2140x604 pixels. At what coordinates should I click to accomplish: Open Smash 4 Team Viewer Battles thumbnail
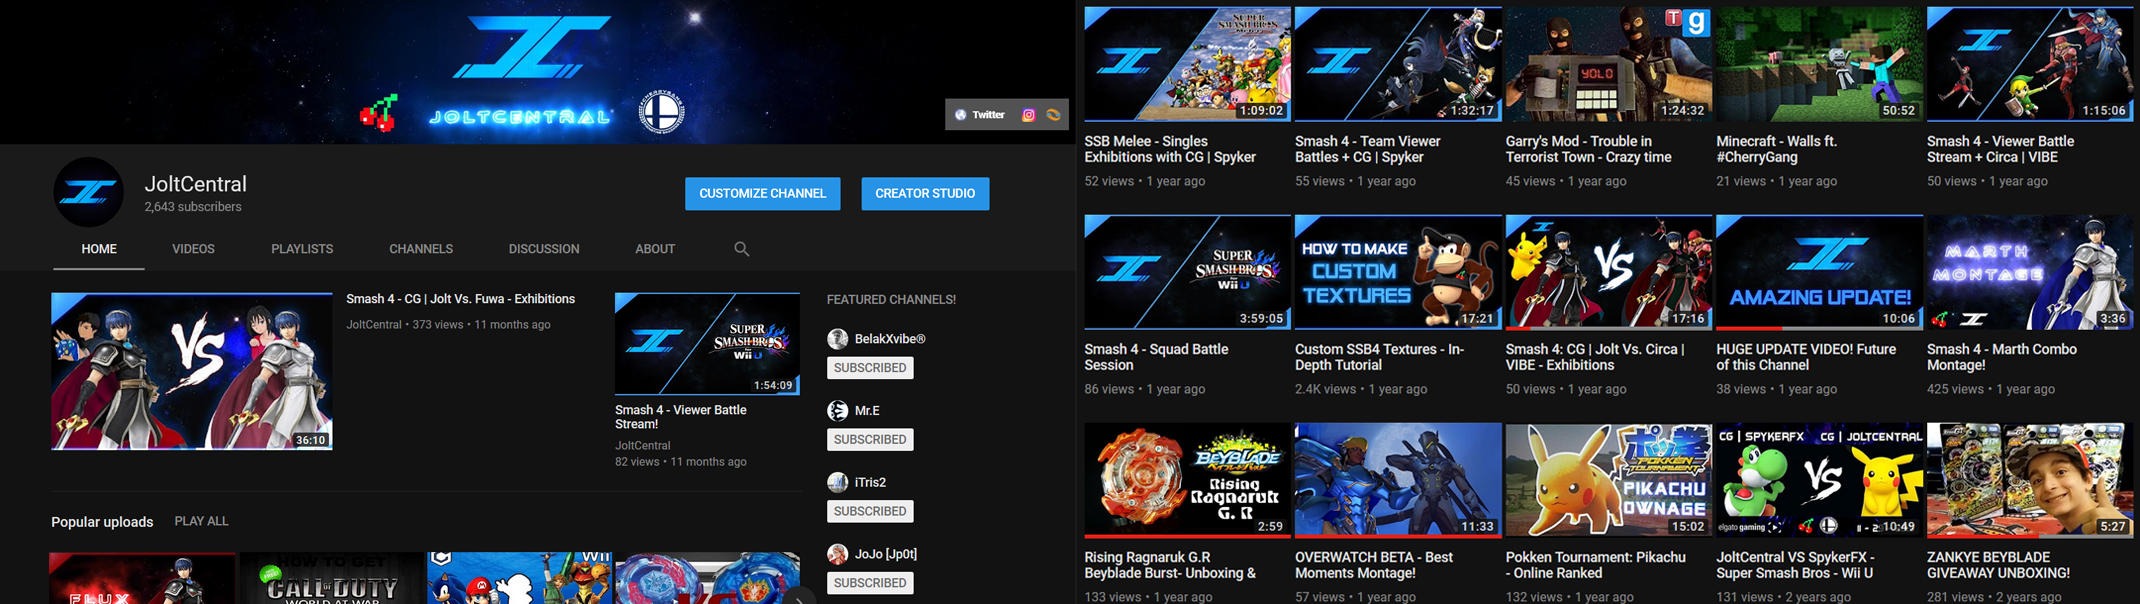point(1398,64)
